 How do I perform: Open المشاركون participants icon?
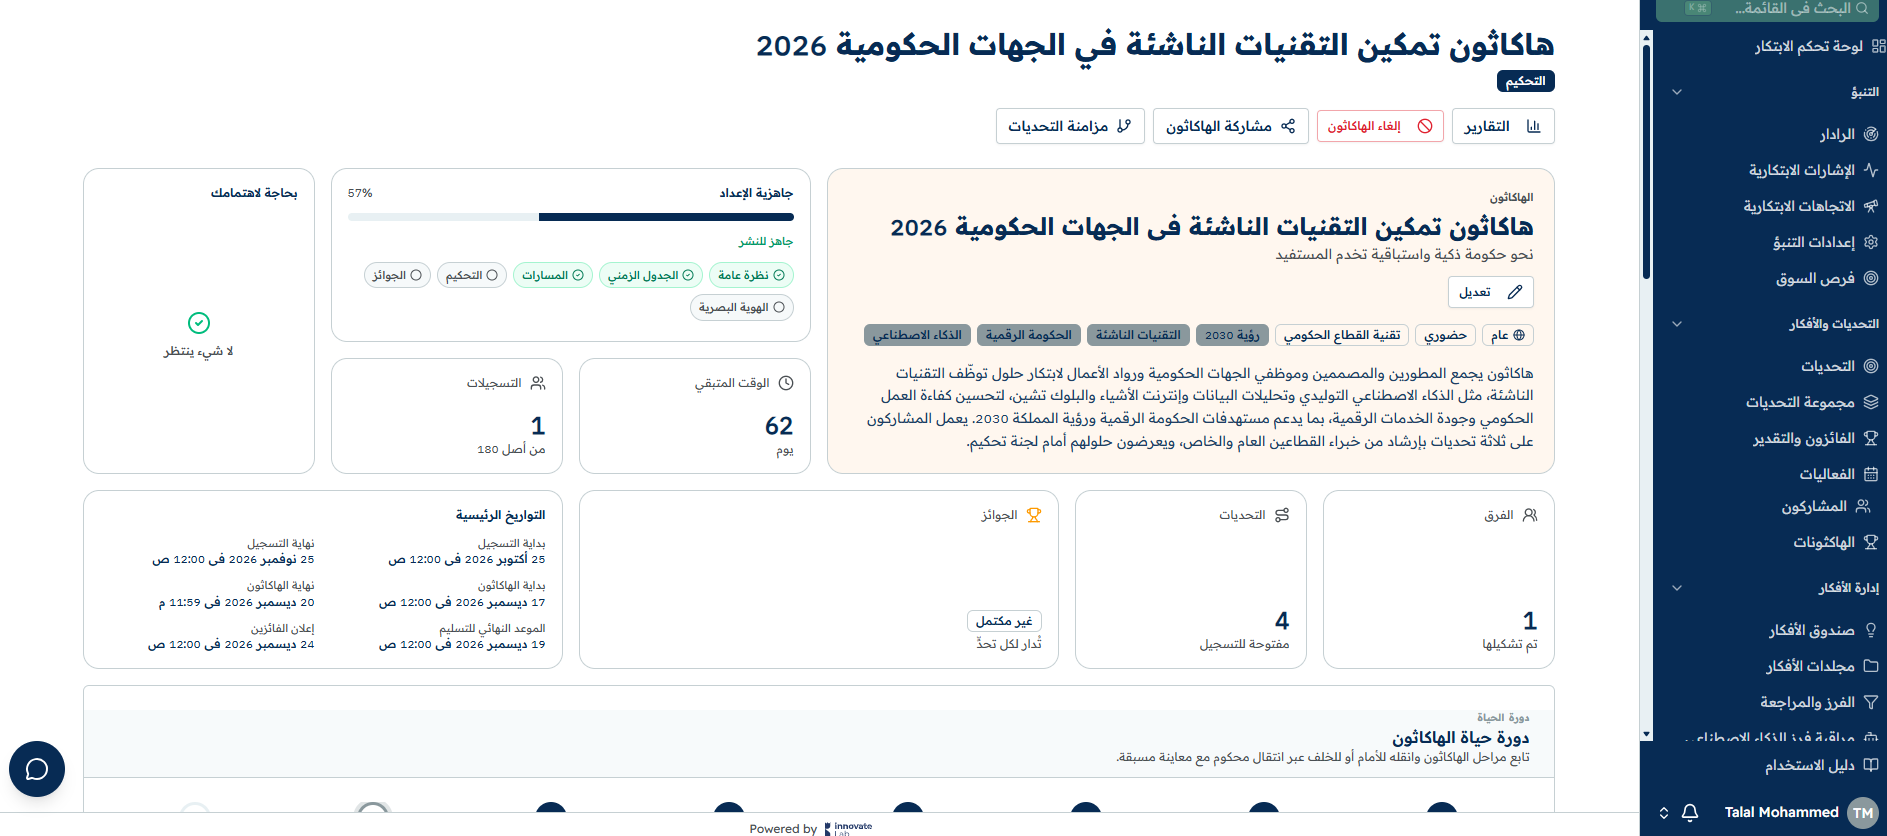[1863, 506]
